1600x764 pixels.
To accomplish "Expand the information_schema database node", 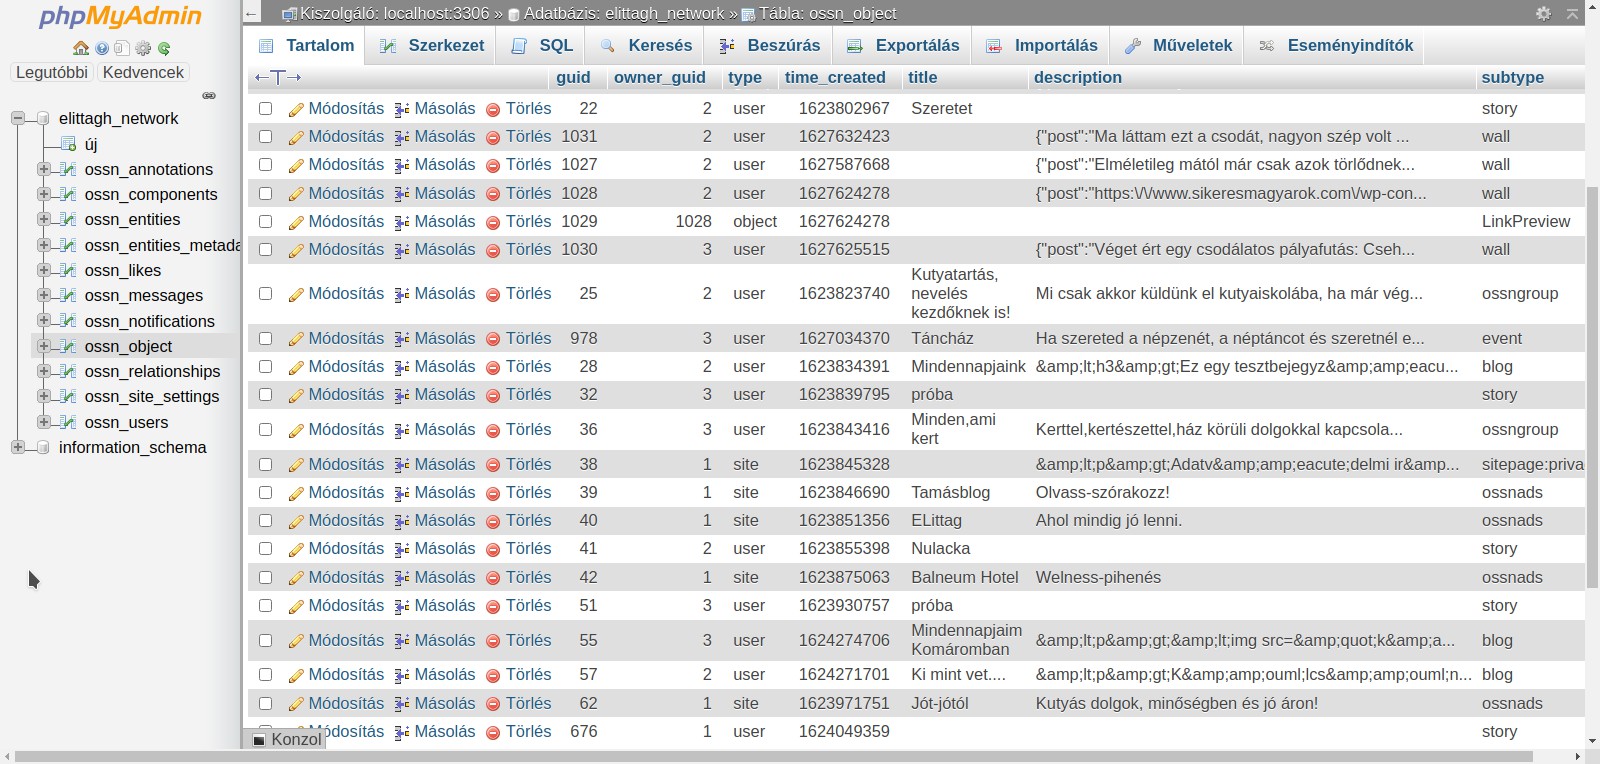I will (18, 447).
